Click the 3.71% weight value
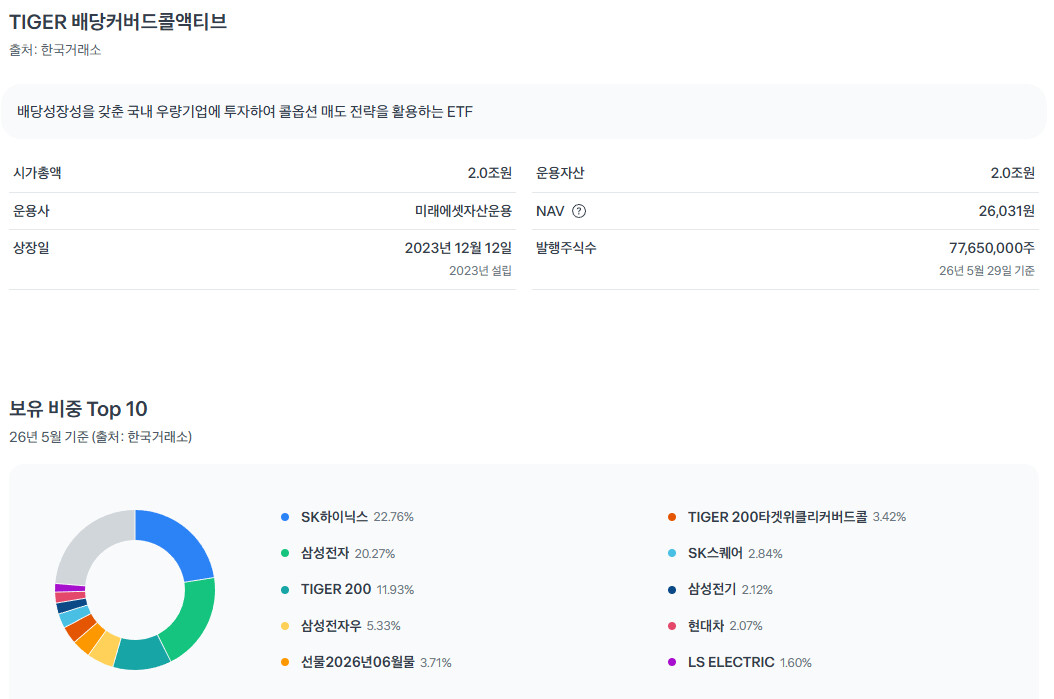1054x699 pixels. click(x=436, y=663)
